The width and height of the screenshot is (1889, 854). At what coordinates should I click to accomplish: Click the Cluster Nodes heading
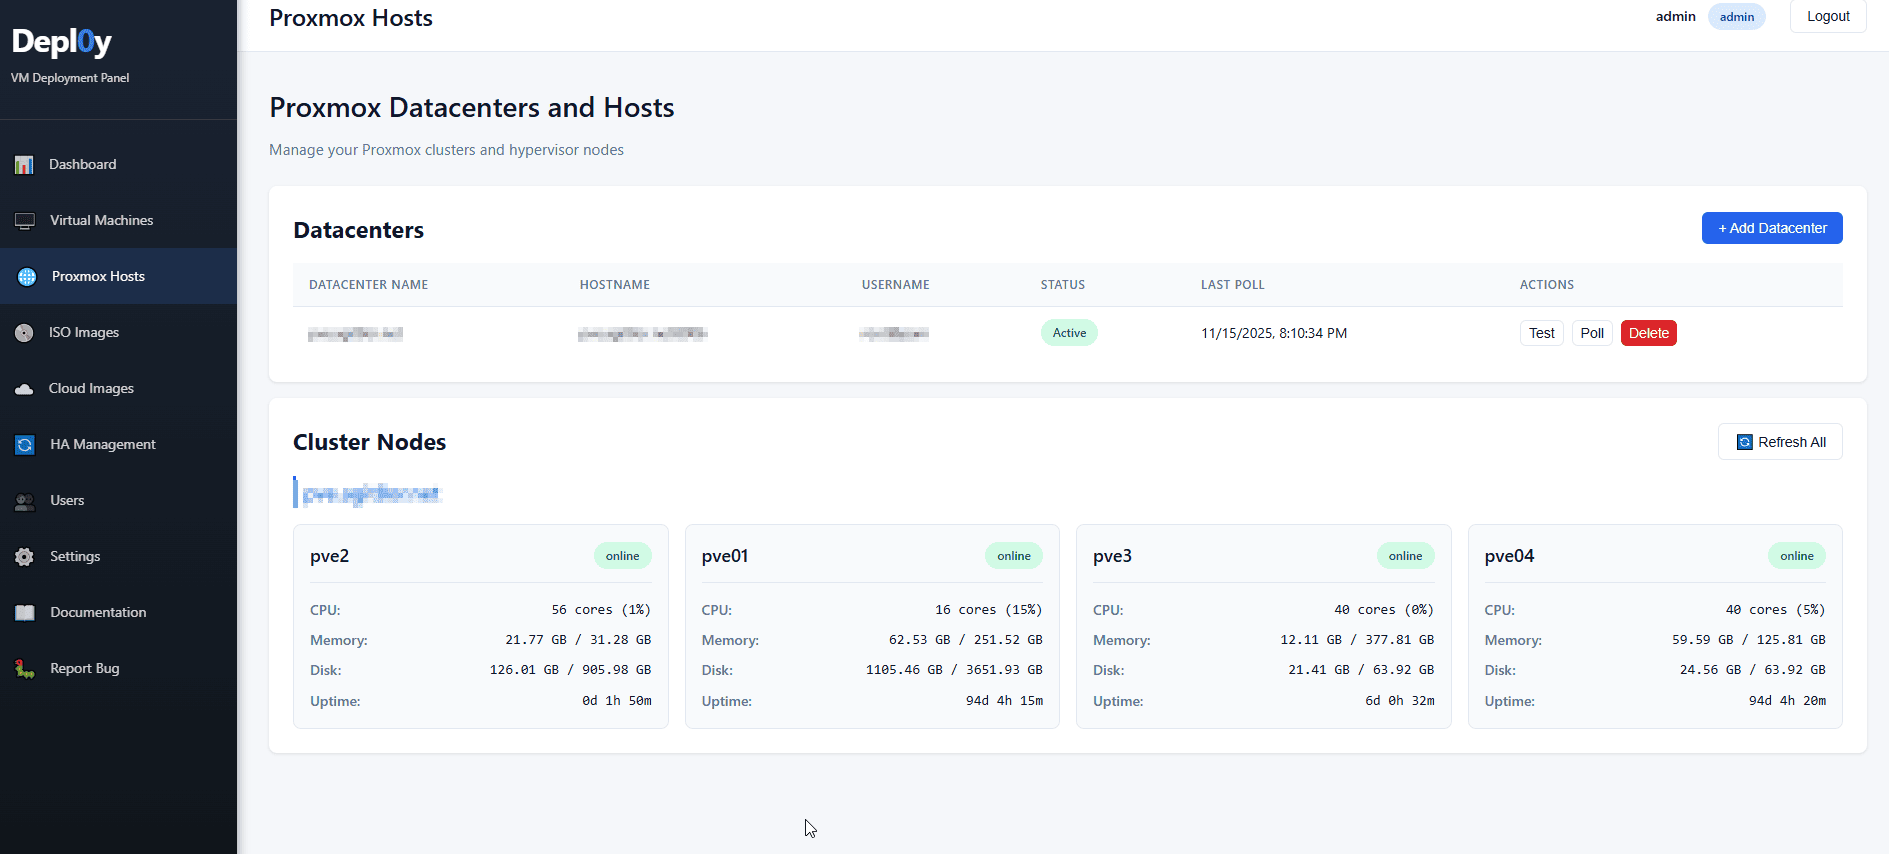369,442
